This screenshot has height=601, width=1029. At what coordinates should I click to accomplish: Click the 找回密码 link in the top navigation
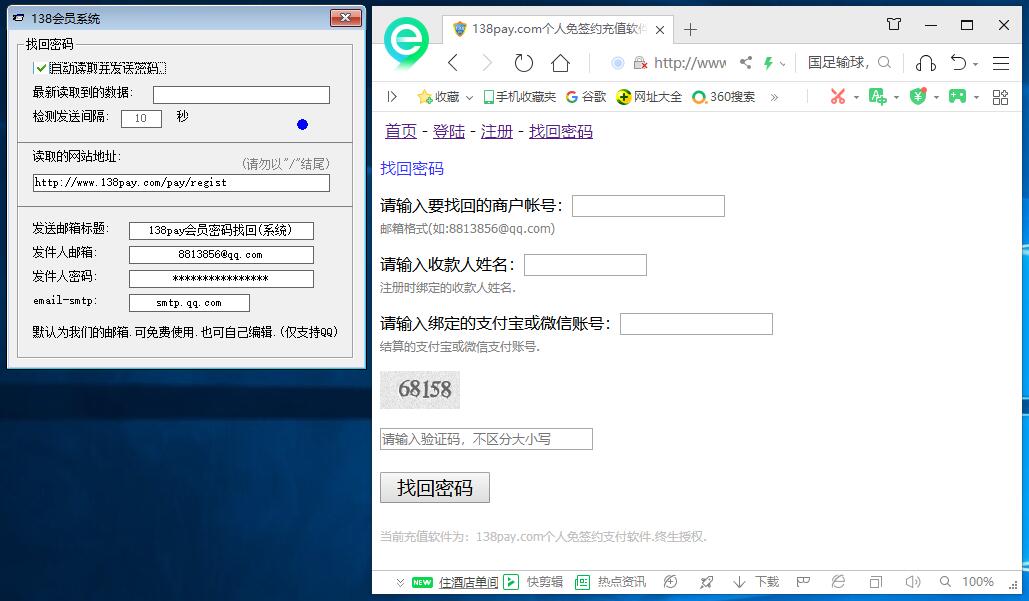coord(561,131)
